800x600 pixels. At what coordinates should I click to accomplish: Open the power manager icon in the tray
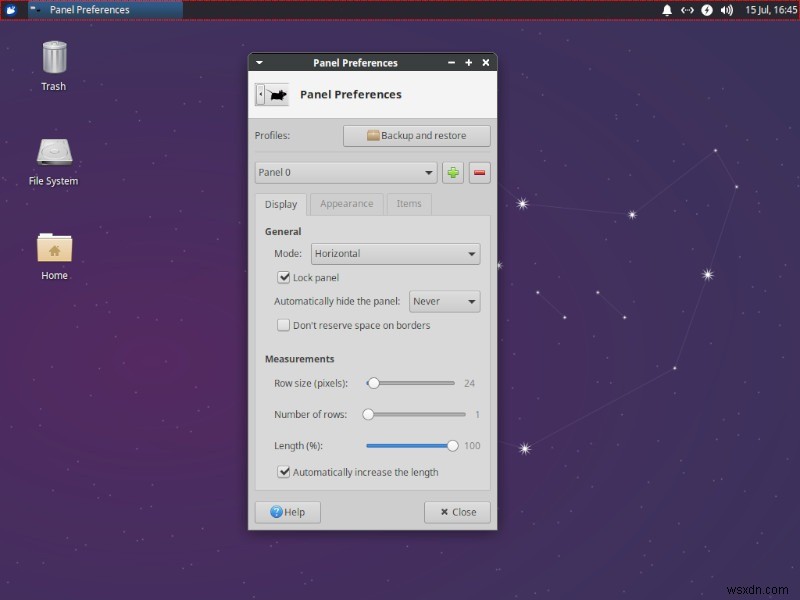click(x=707, y=10)
